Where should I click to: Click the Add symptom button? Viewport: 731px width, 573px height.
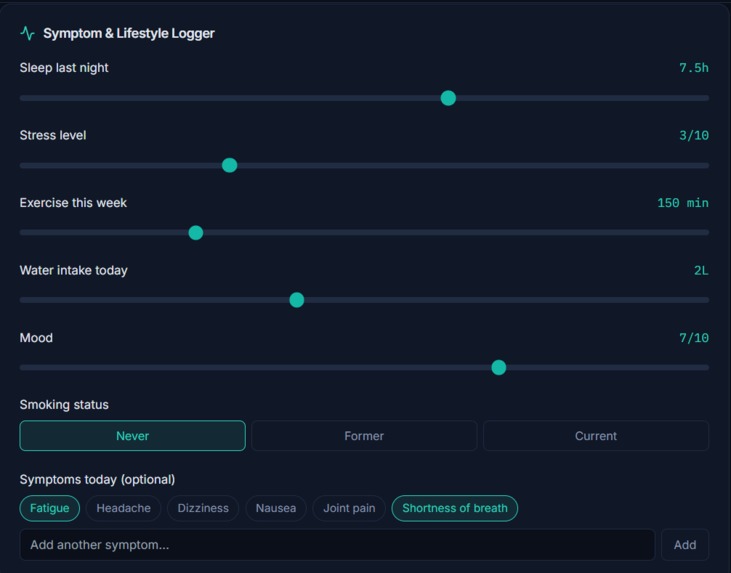[685, 545]
